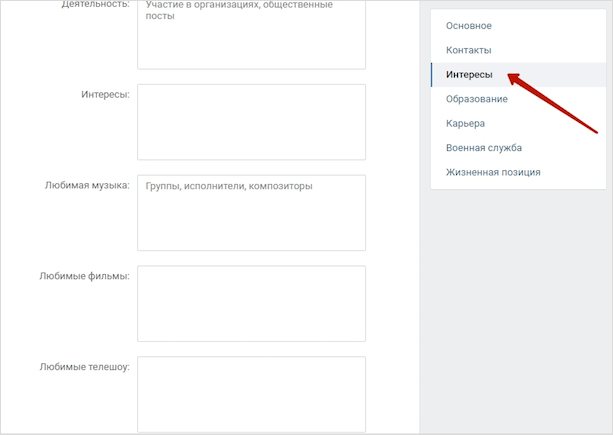The image size is (613, 435).
Task: Click the Любимая музыка: field label
Action: tap(87, 185)
